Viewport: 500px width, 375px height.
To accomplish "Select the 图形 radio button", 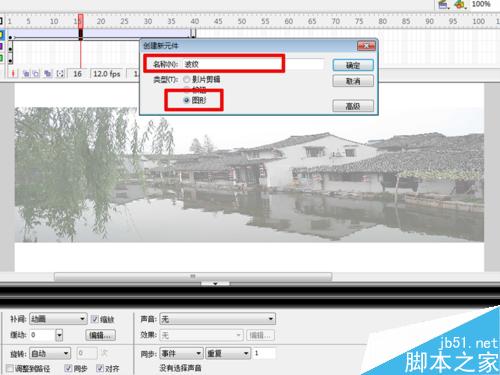I will click(186, 100).
